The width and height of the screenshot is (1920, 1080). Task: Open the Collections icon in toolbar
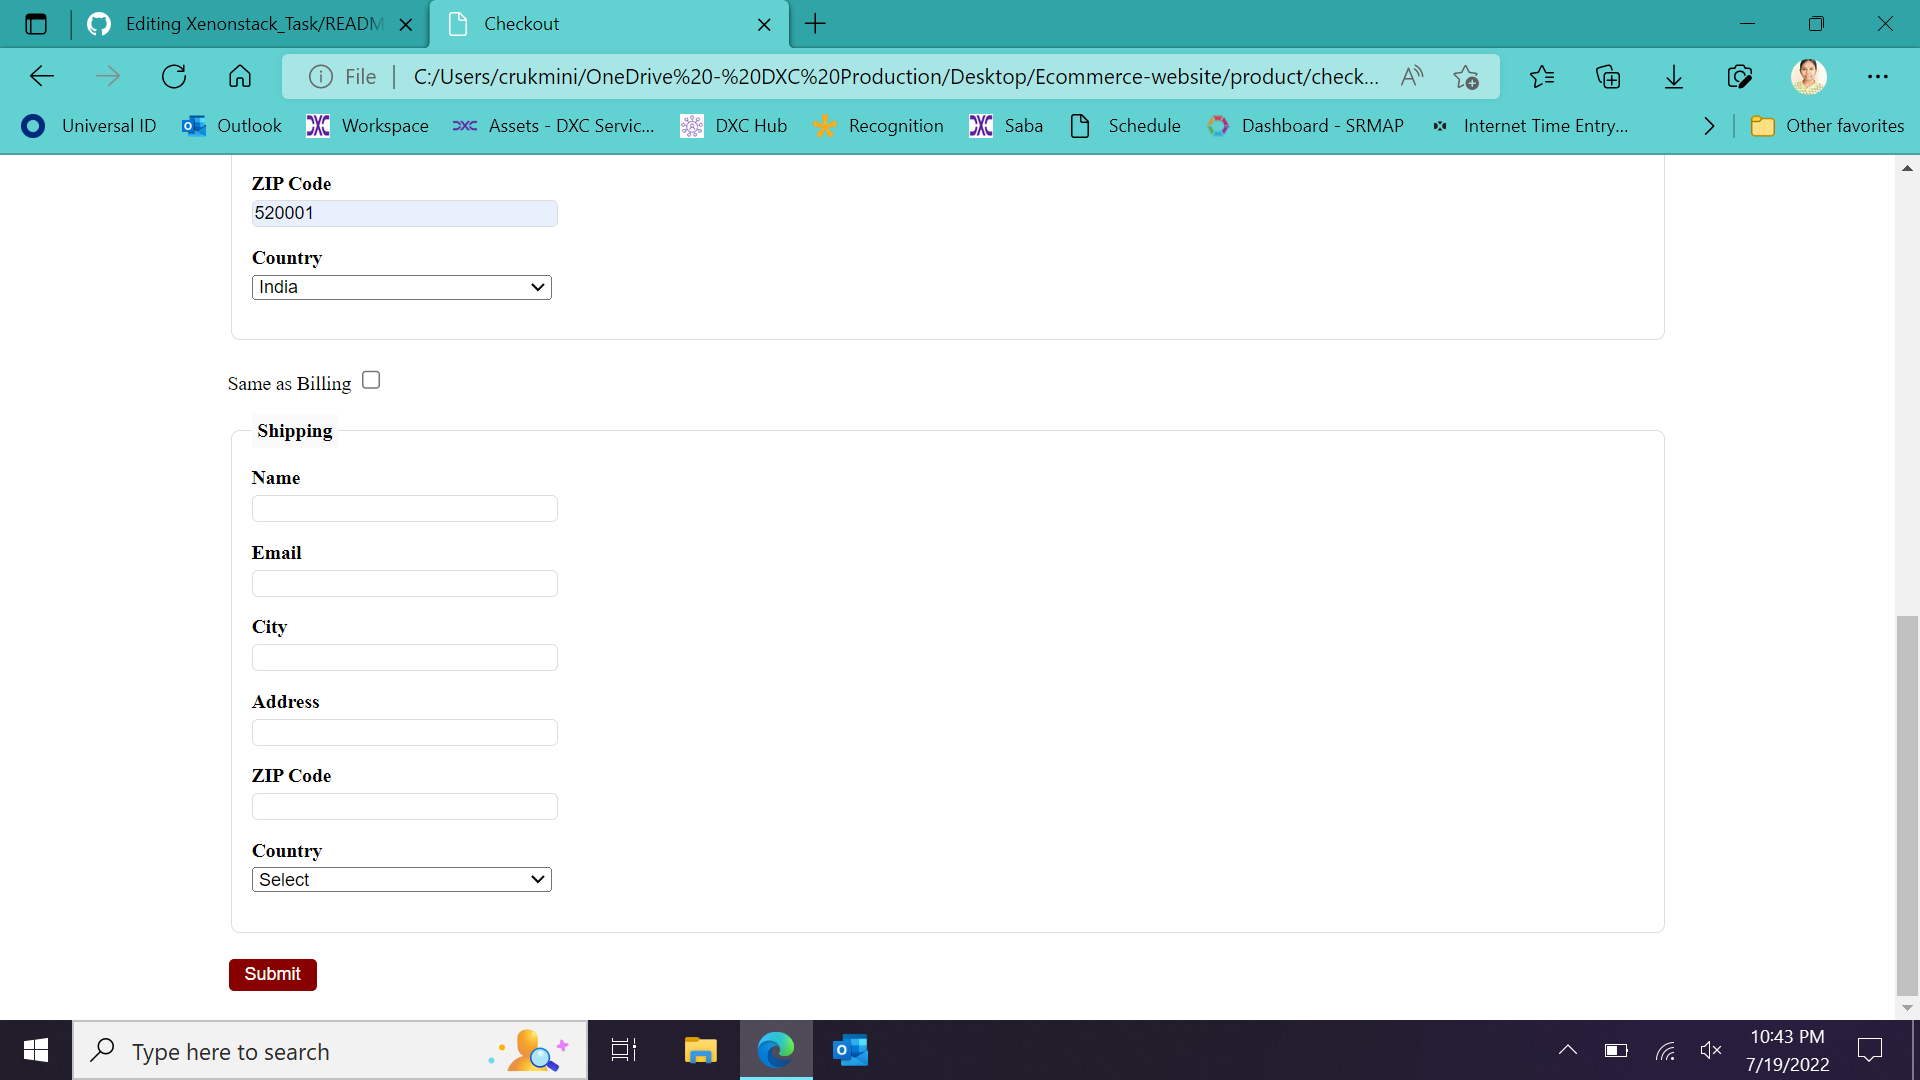(x=1608, y=77)
